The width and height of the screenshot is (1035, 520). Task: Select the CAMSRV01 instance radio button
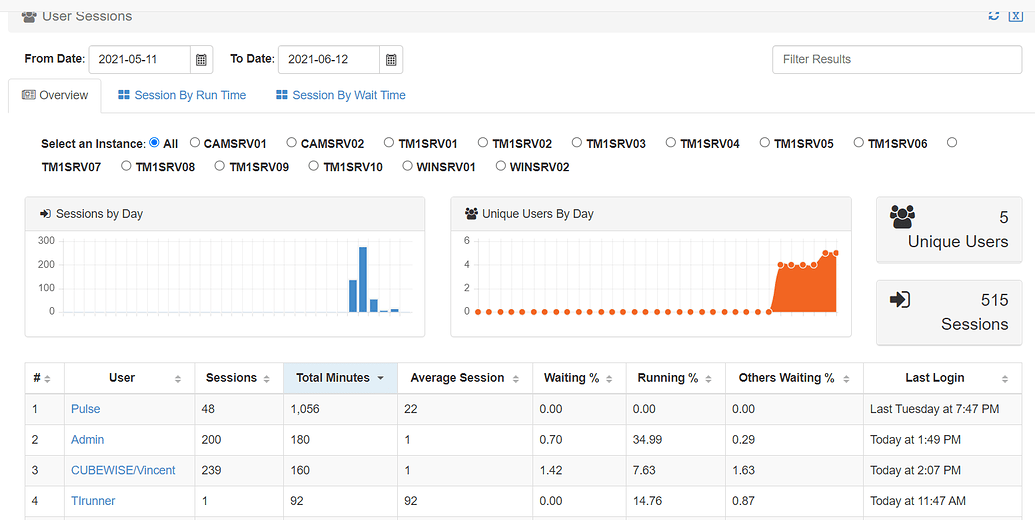[x=195, y=143]
